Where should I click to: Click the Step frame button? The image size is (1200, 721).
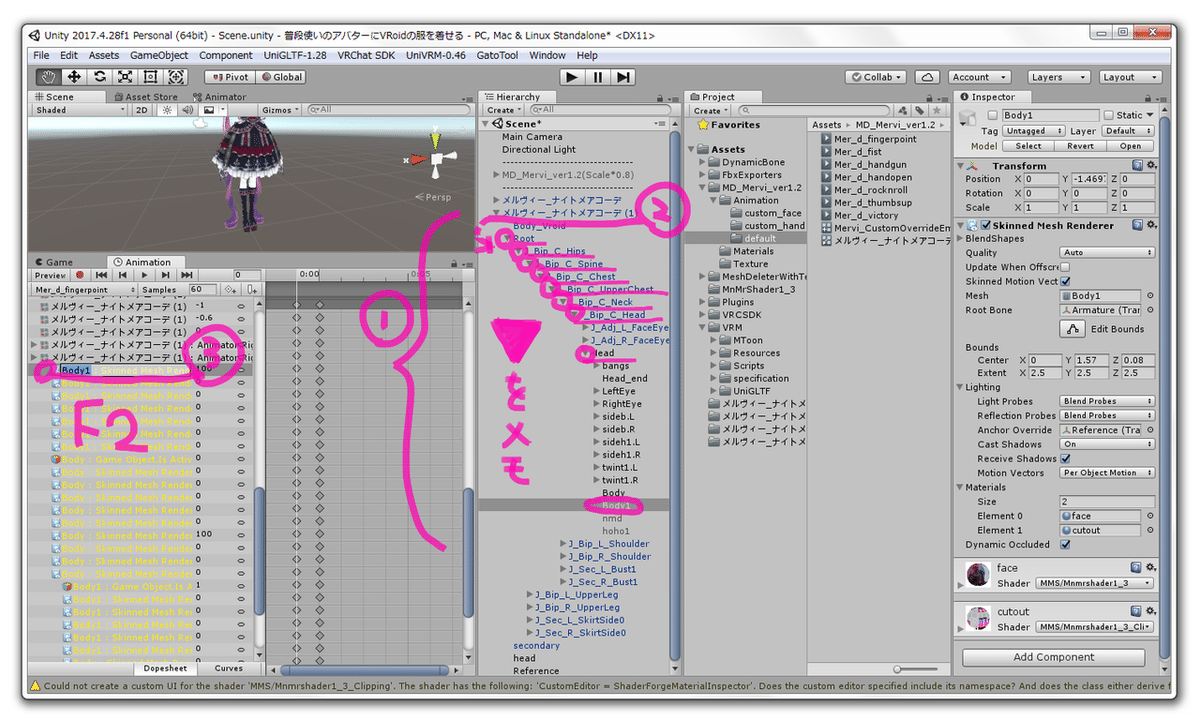(x=623, y=77)
